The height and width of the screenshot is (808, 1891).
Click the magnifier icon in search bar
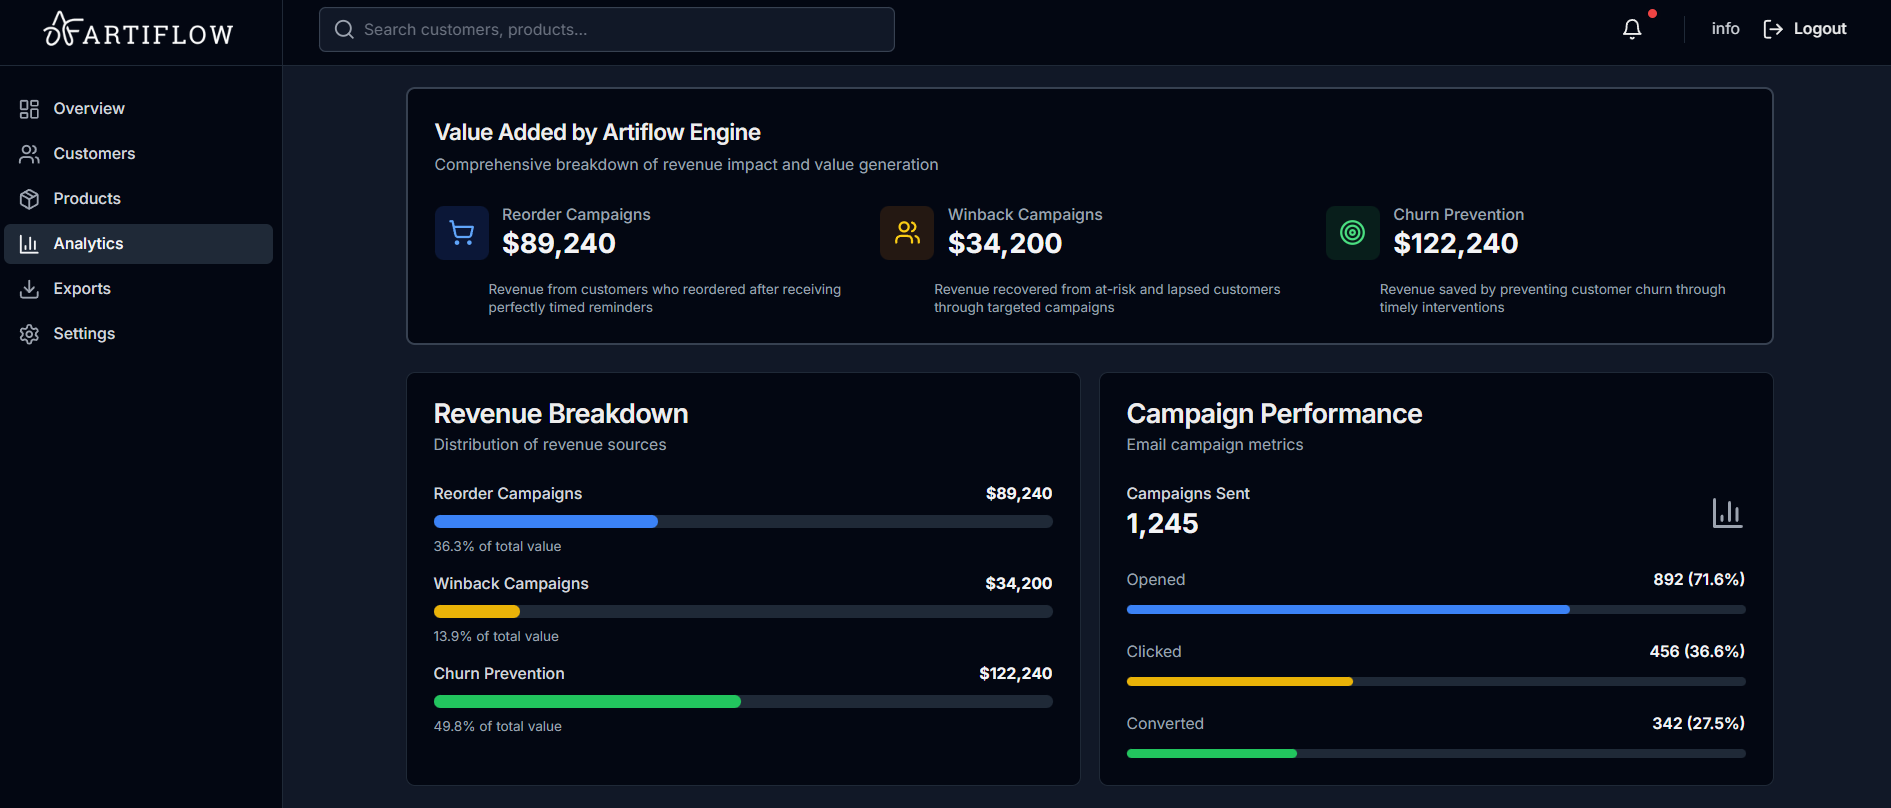tap(344, 30)
